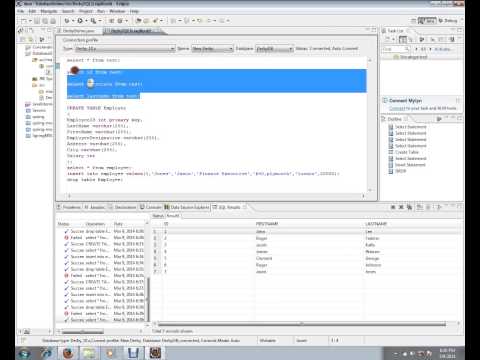
Task: Open the Search menu
Action: pos(68,11)
